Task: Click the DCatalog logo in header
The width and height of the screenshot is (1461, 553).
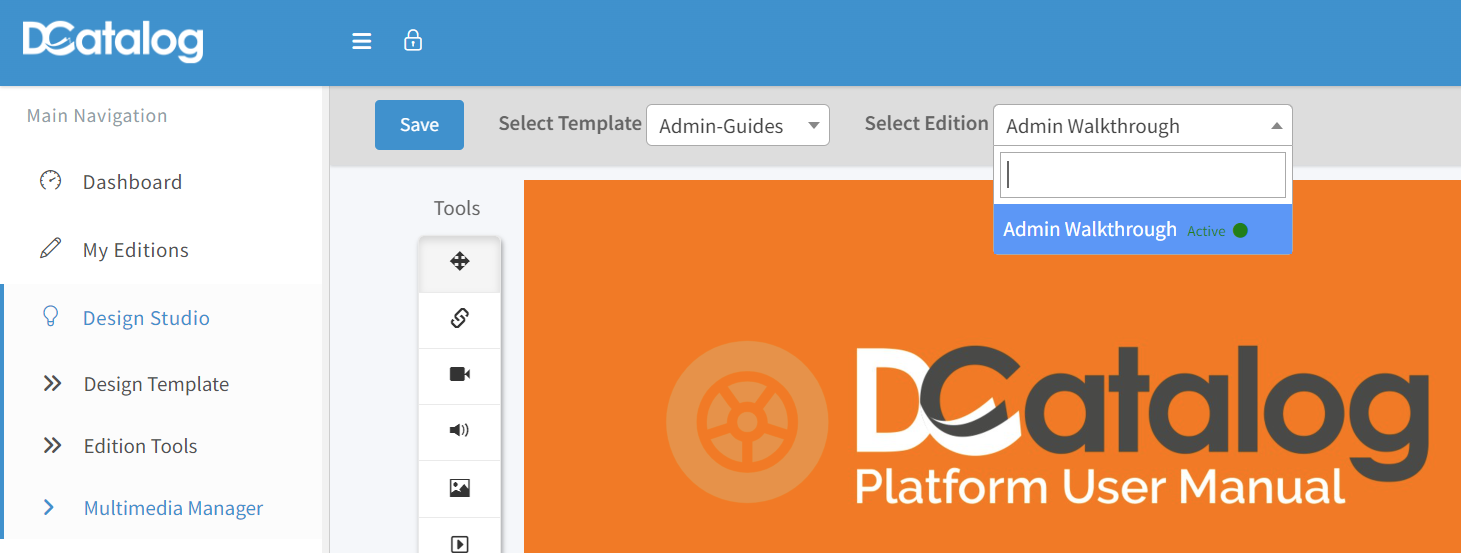Action: pos(112,41)
